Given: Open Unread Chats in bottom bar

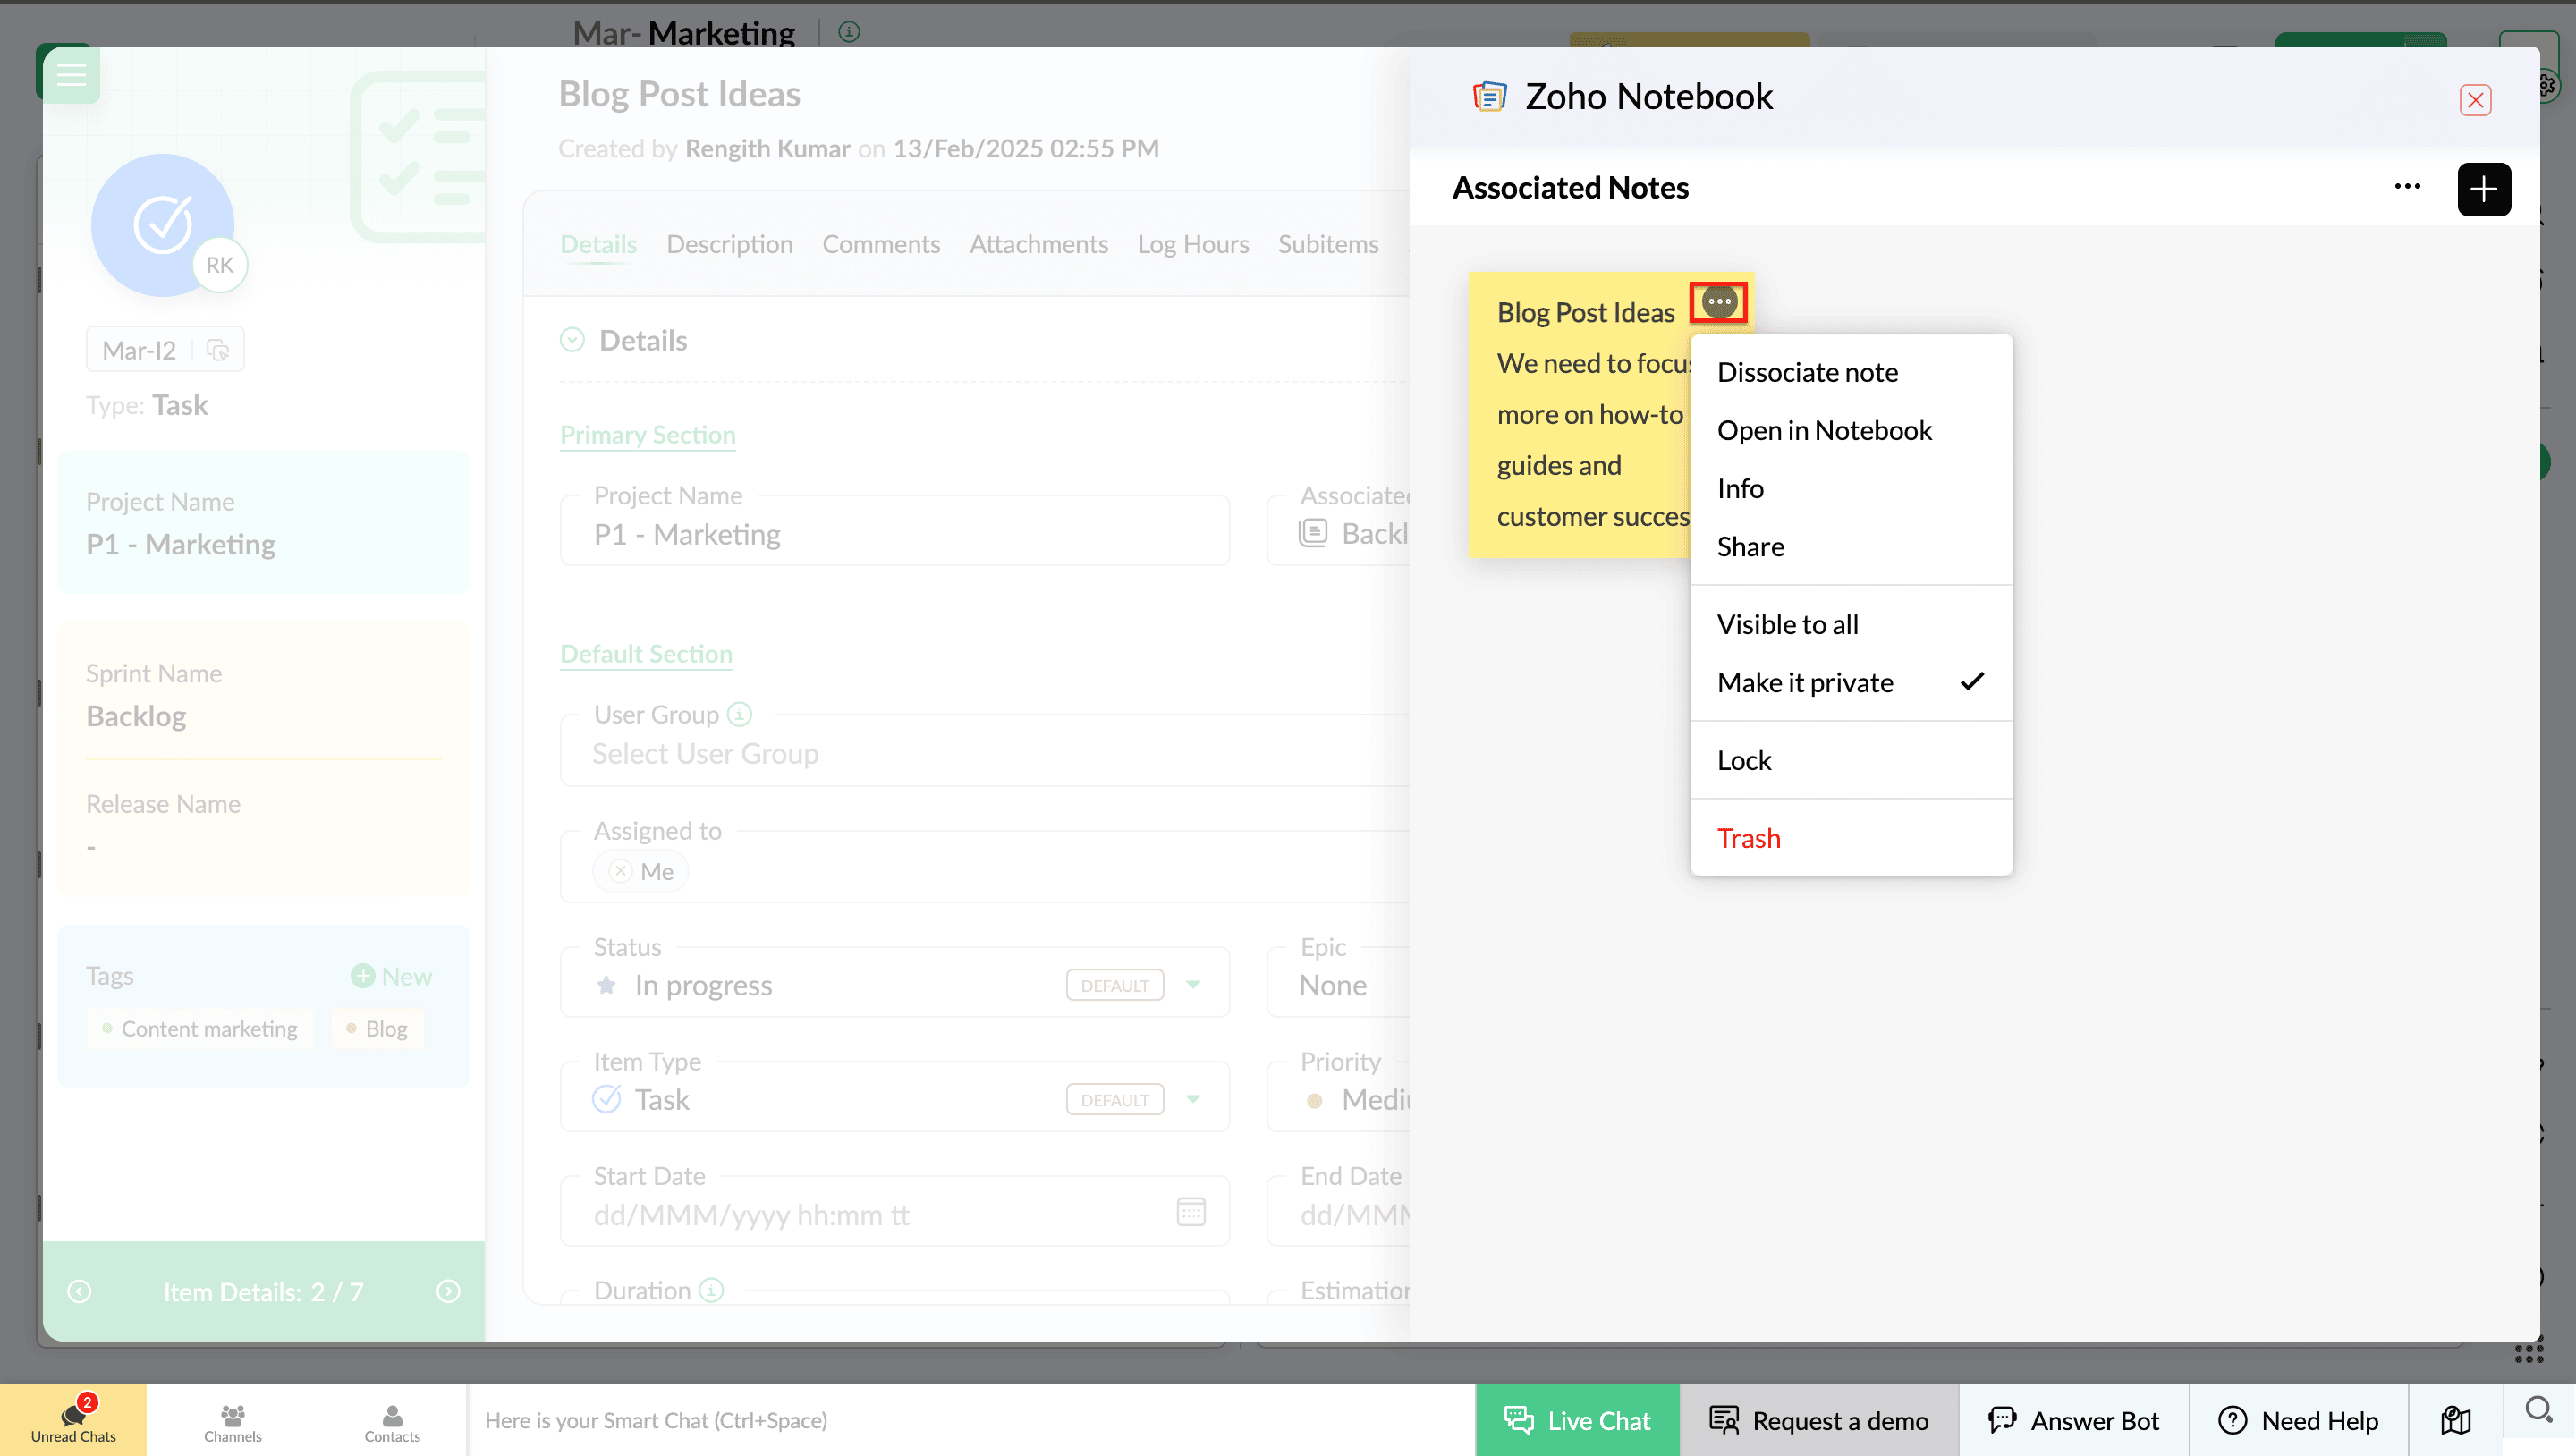Looking at the screenshot, I should click(73, 1419).
